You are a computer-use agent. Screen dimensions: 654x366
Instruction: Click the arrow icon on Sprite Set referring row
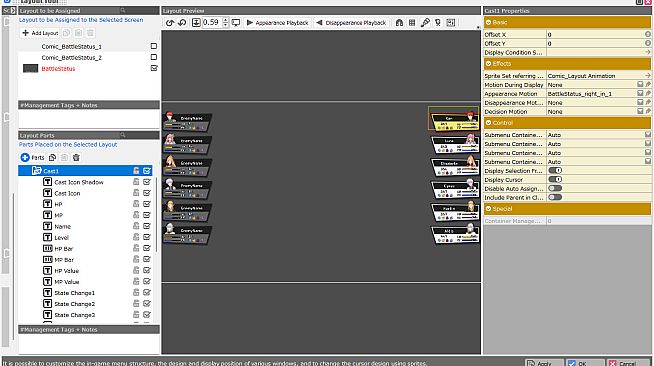tap(647, 75)
